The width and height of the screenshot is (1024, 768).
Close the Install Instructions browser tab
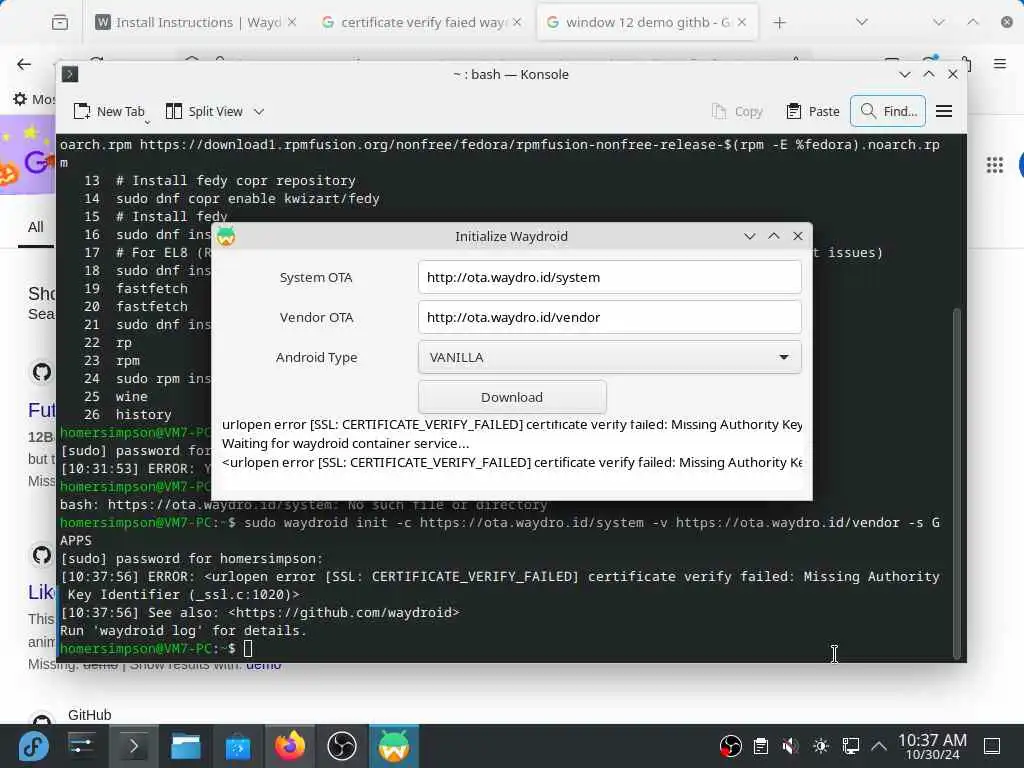(x=292, y=22)
